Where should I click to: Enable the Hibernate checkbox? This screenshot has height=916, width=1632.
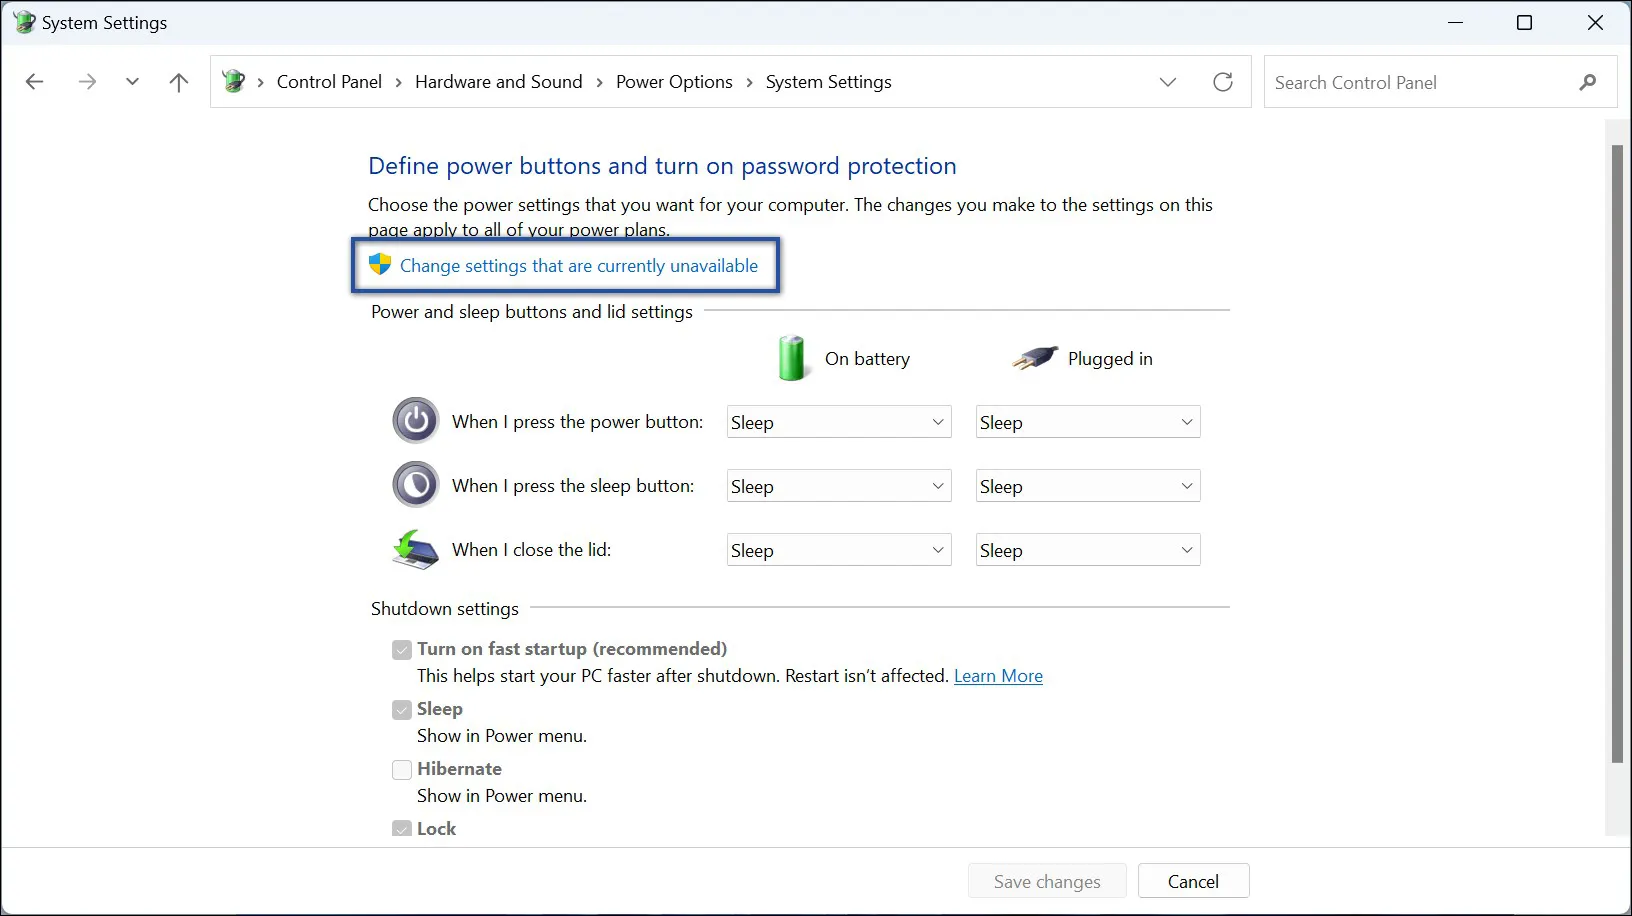coord(401,769)
